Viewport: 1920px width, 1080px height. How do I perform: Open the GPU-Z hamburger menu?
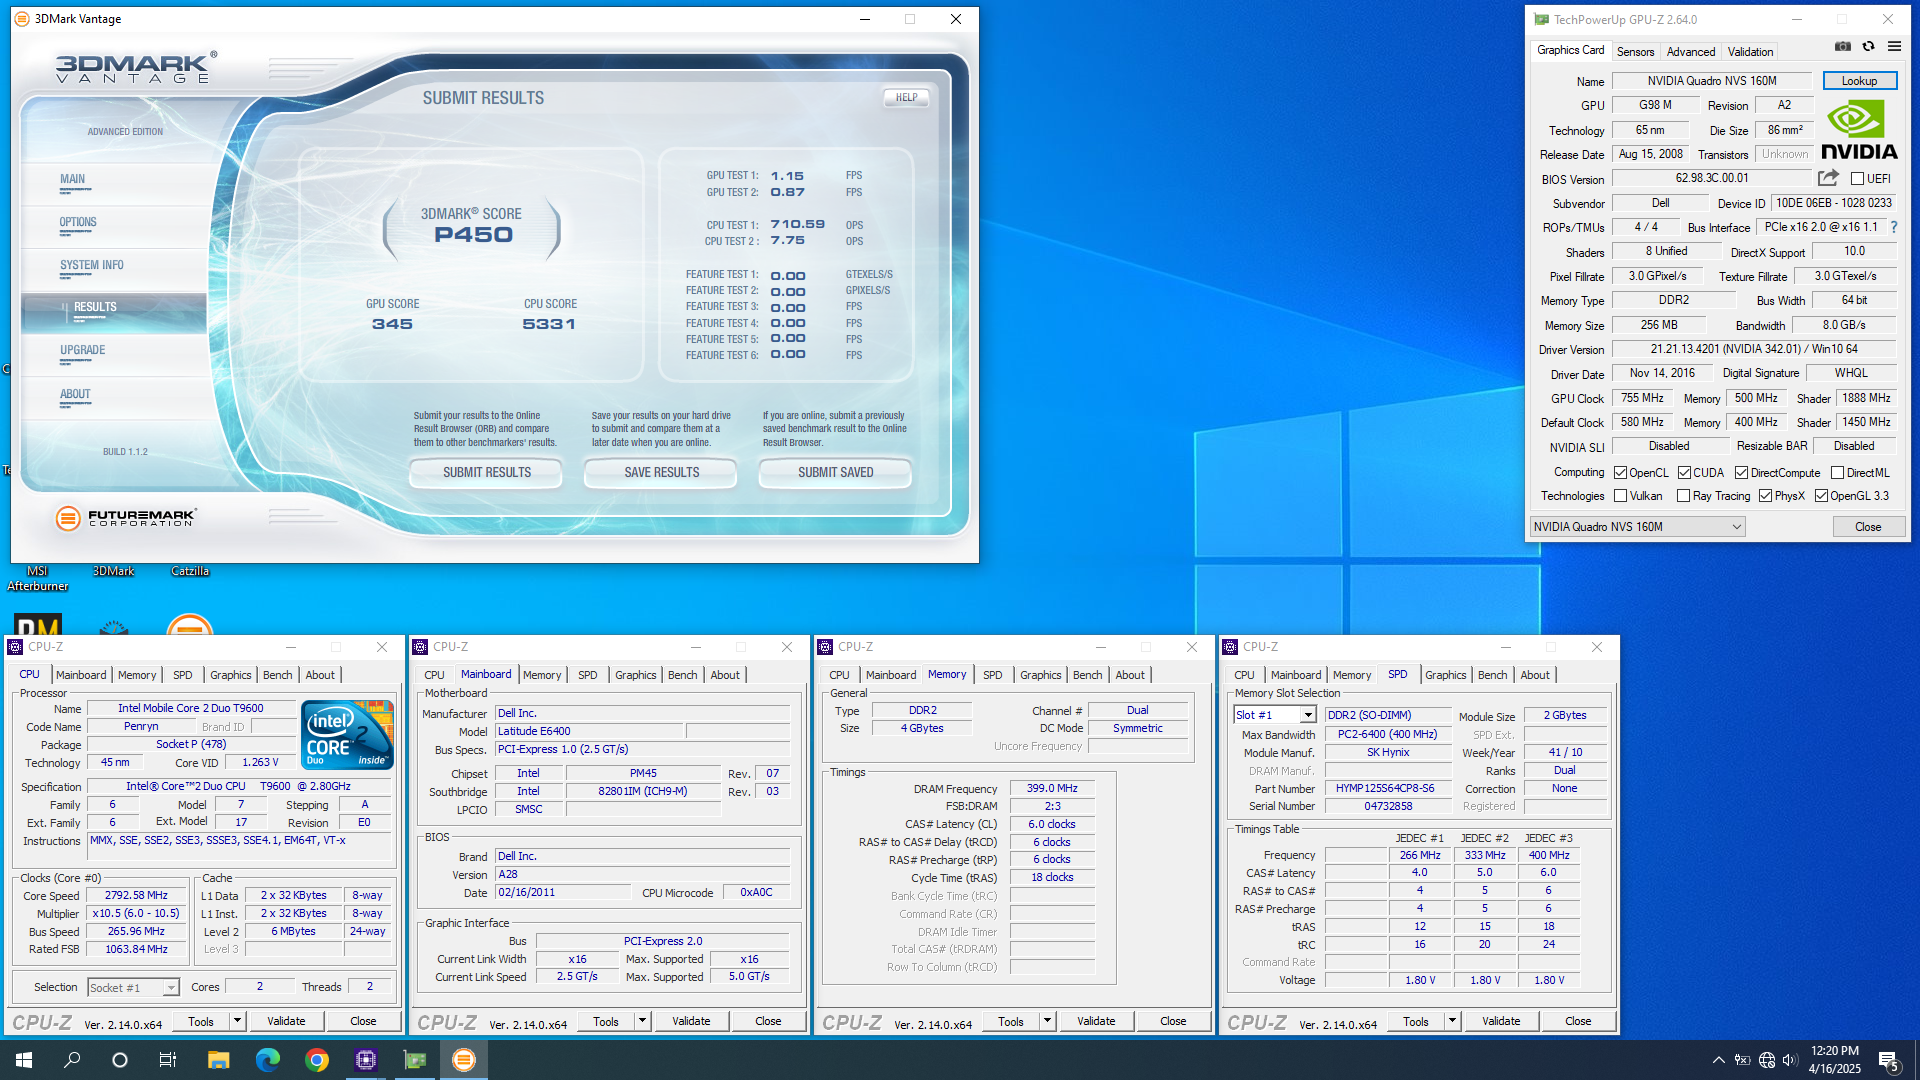pos(1894,46)
